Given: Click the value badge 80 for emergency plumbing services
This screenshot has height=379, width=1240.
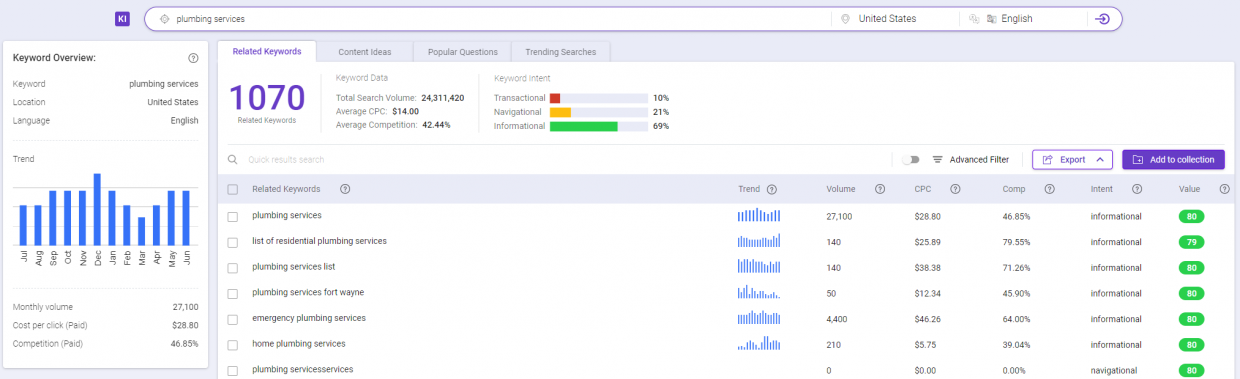Looking at the screenshot, I should point(1191,318).
